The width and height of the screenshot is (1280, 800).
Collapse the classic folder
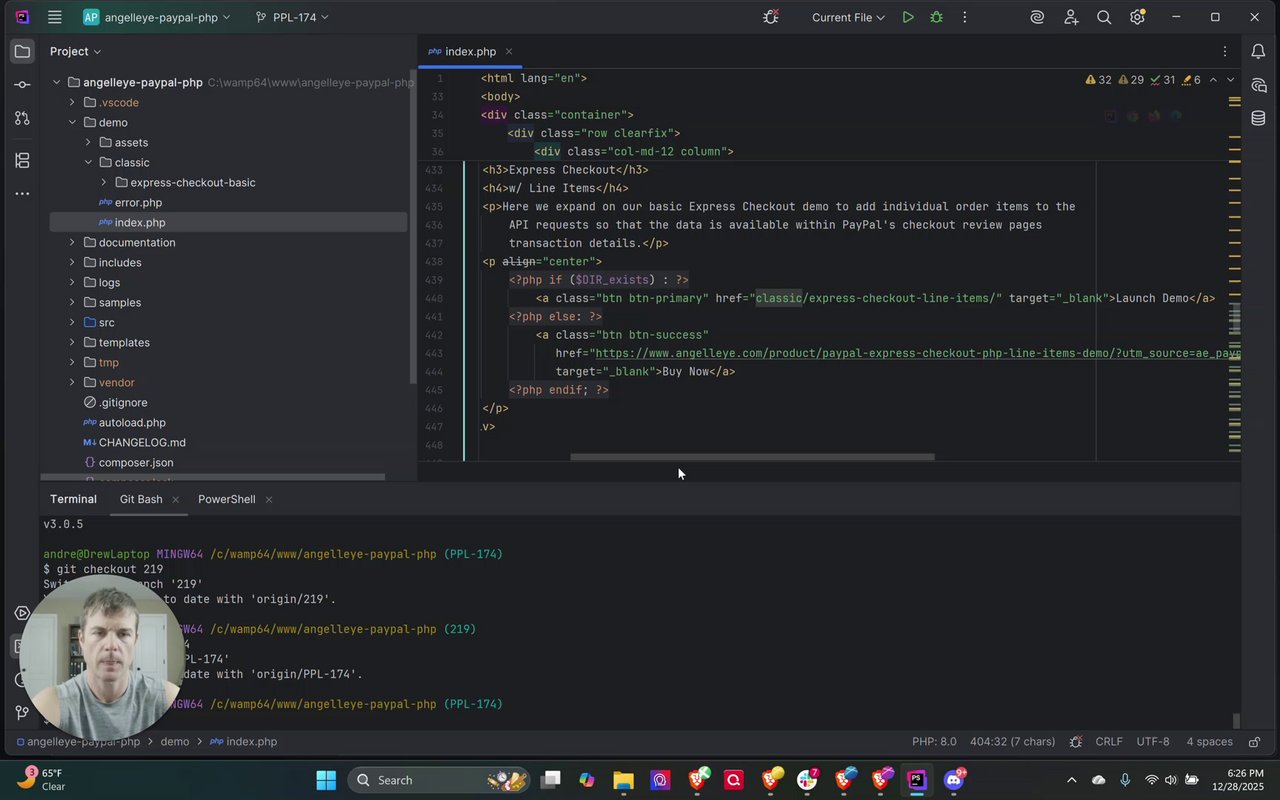tap(88, 162)
